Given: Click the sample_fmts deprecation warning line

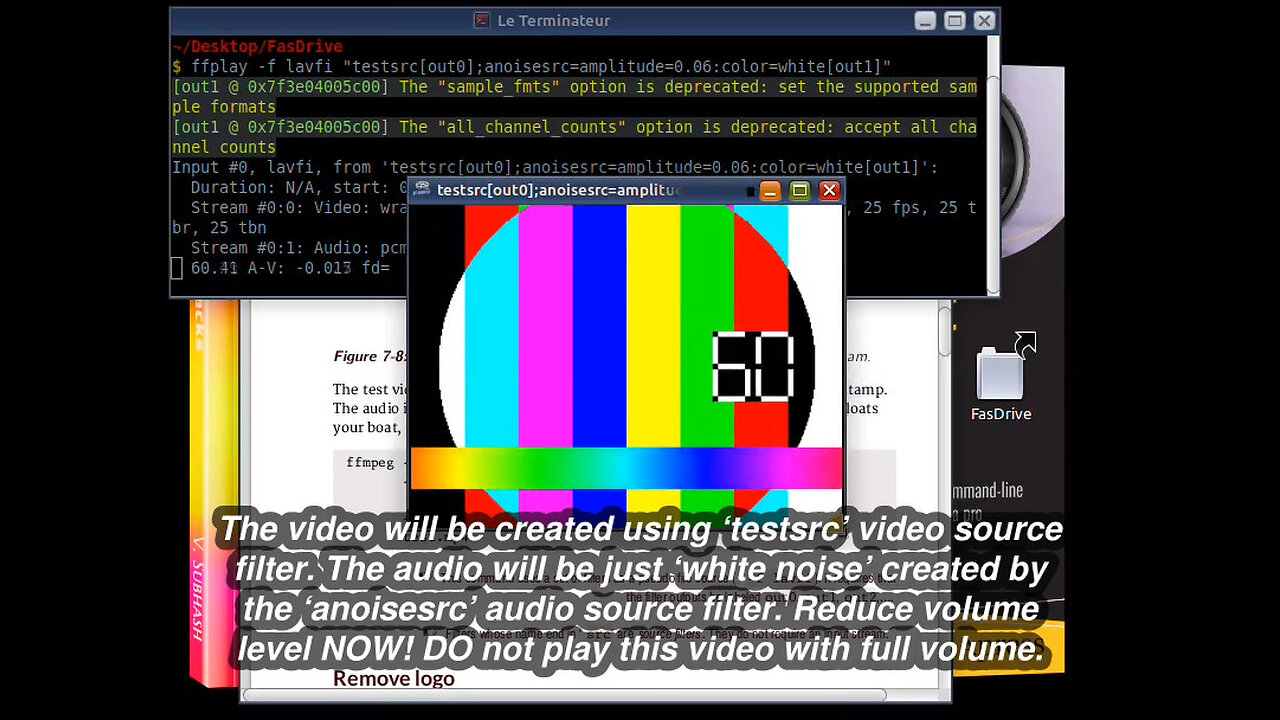Looking at the screenshot, I should (574, 97).
